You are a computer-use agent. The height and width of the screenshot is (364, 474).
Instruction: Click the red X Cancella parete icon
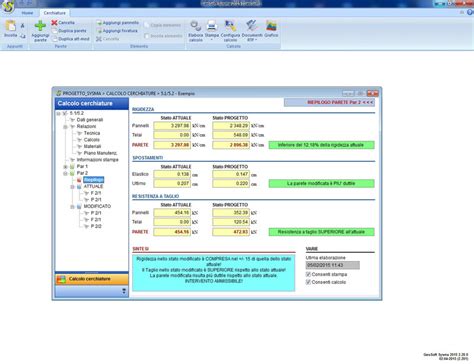click(54, 22)
